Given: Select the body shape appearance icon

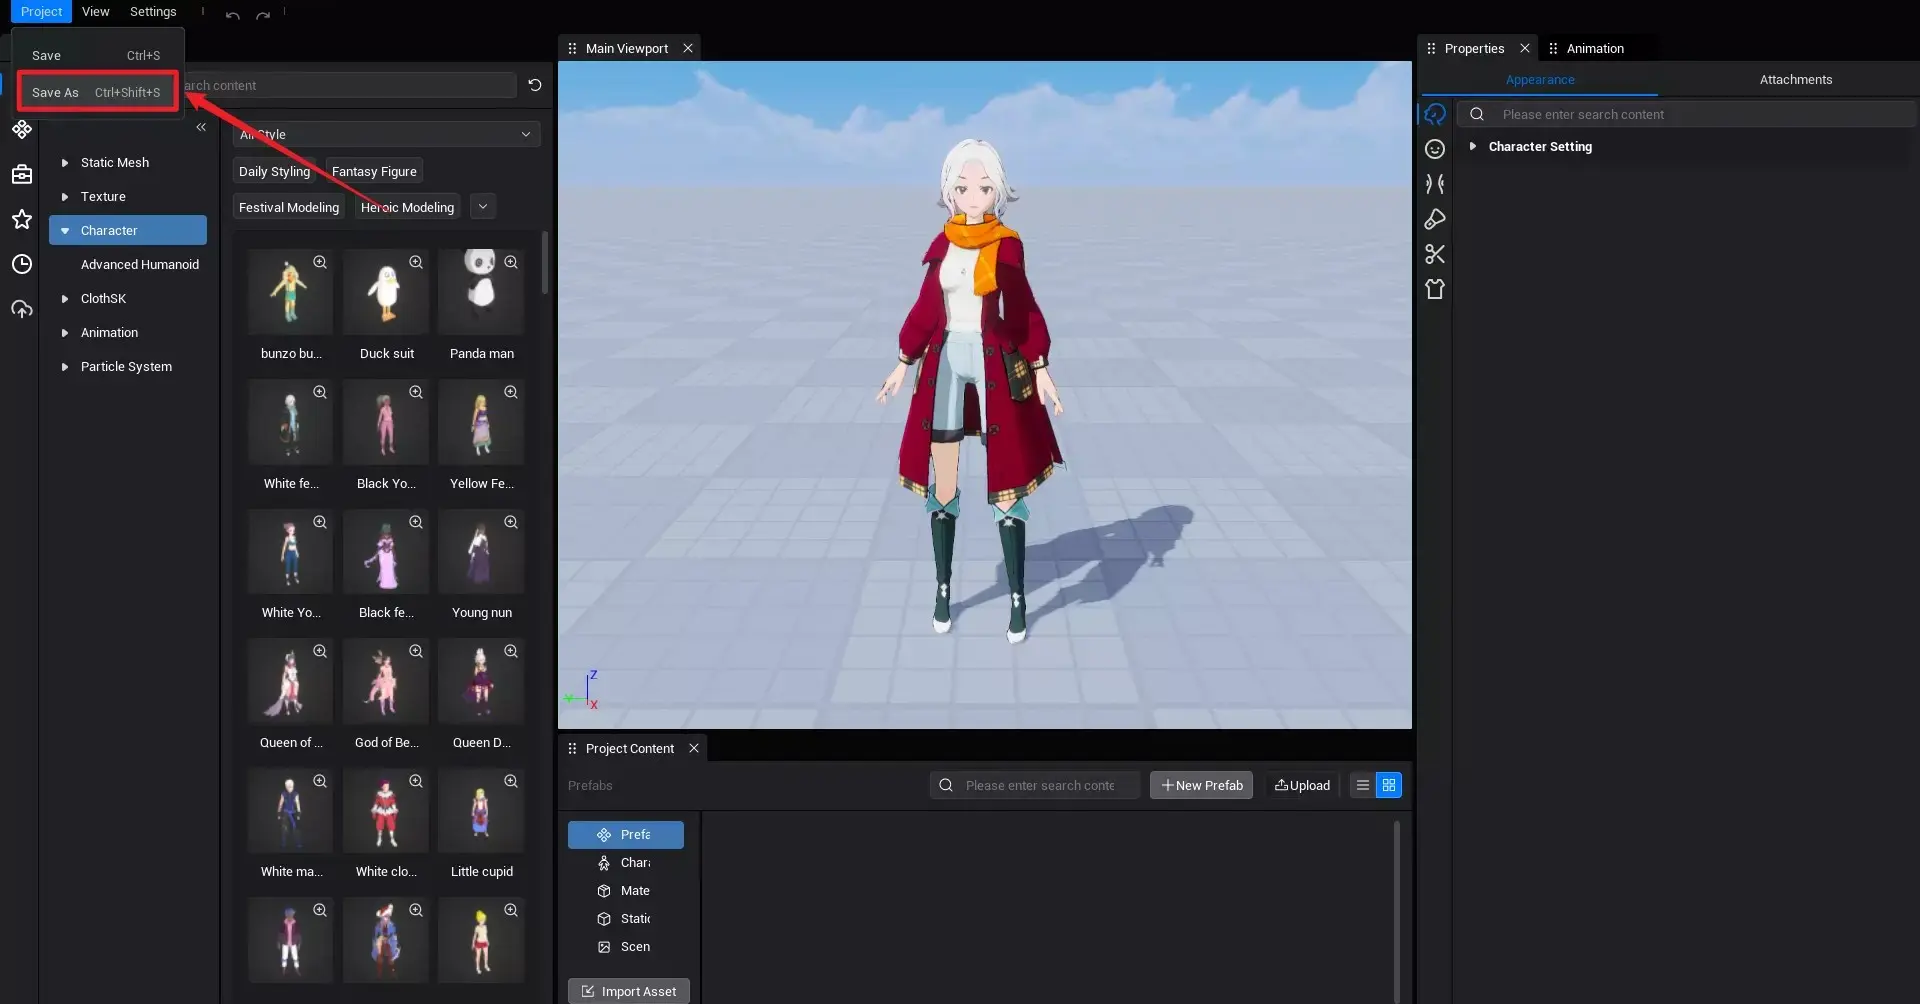Looking at the screenshot, I should (x=1435, y=184).
